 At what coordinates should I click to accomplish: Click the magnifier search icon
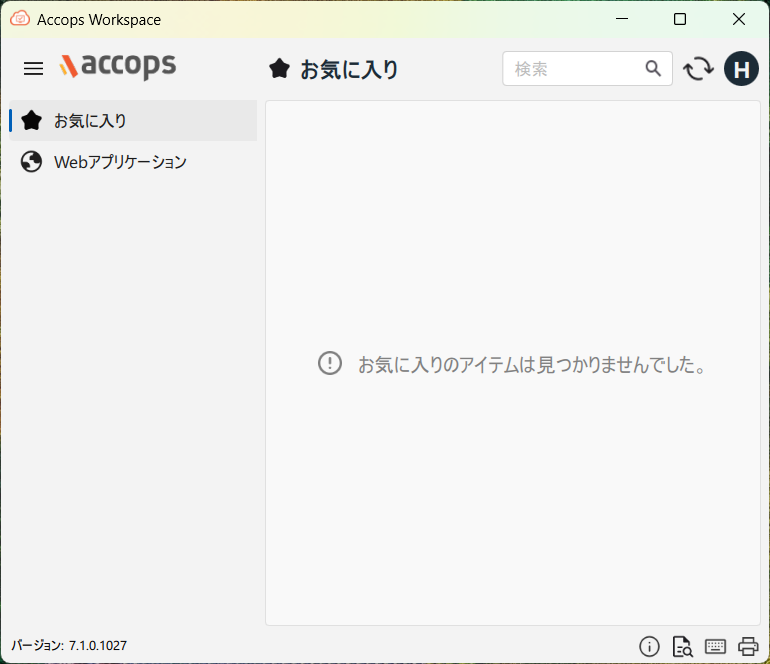pos(653,69)
